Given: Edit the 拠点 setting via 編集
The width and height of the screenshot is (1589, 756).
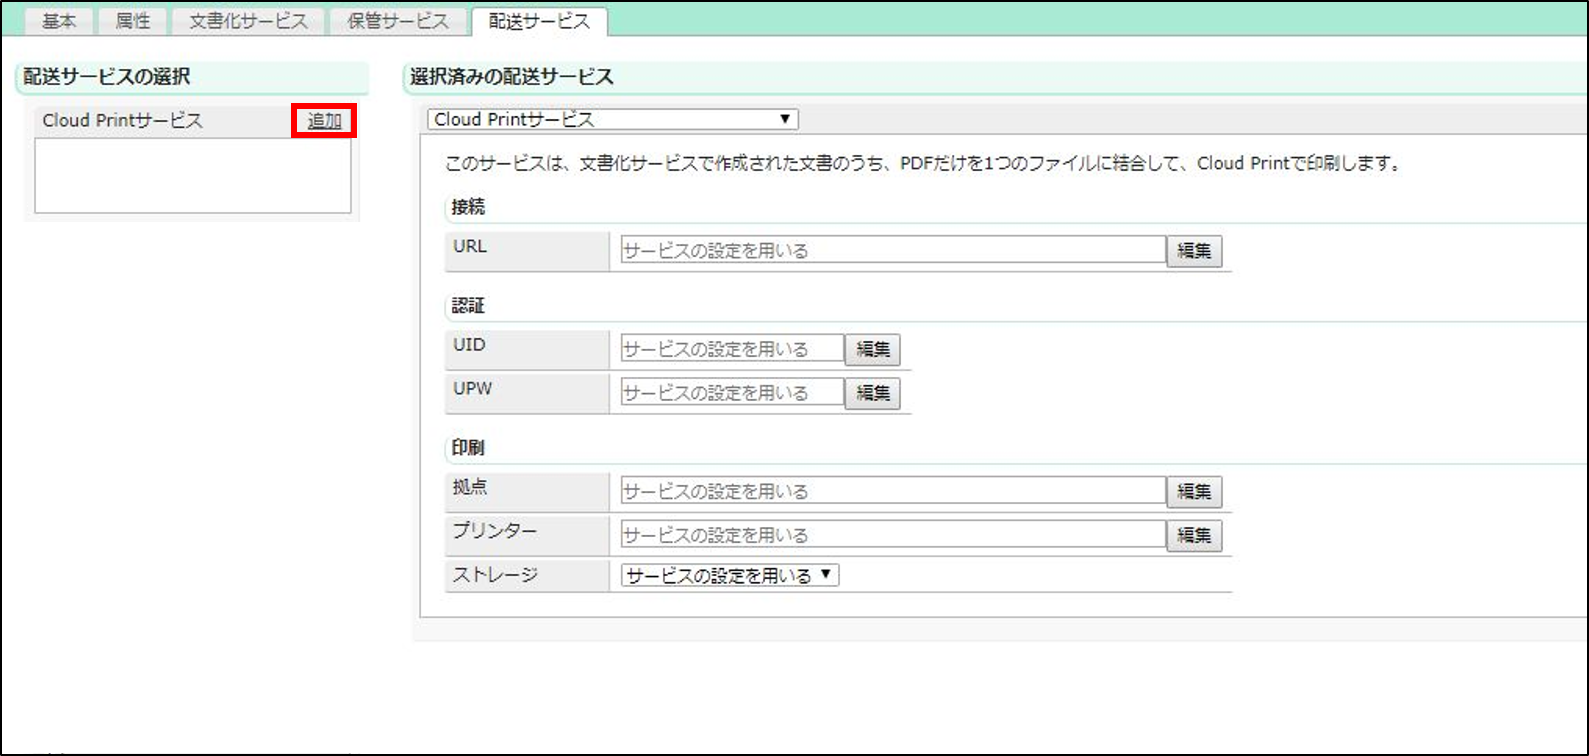Looking at the screenshot, I should pos(1194,492).
